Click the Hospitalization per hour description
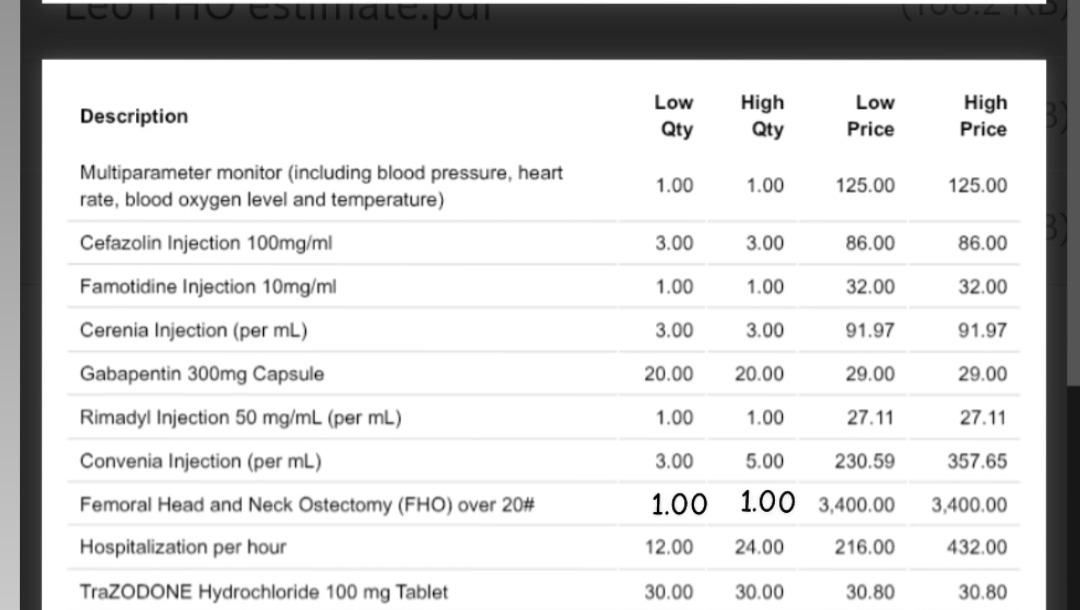The image size is (1080, 610). tap(183, 547)
